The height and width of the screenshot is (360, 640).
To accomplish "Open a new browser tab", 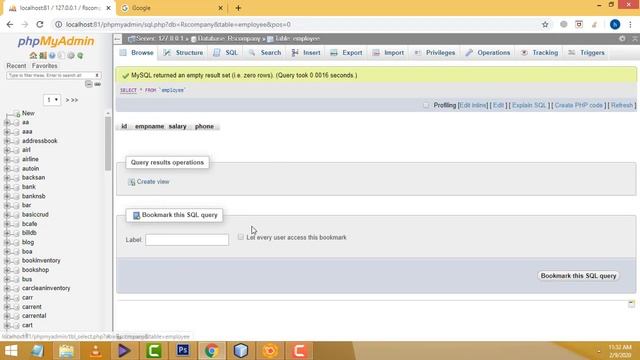I will coord(238,8).
